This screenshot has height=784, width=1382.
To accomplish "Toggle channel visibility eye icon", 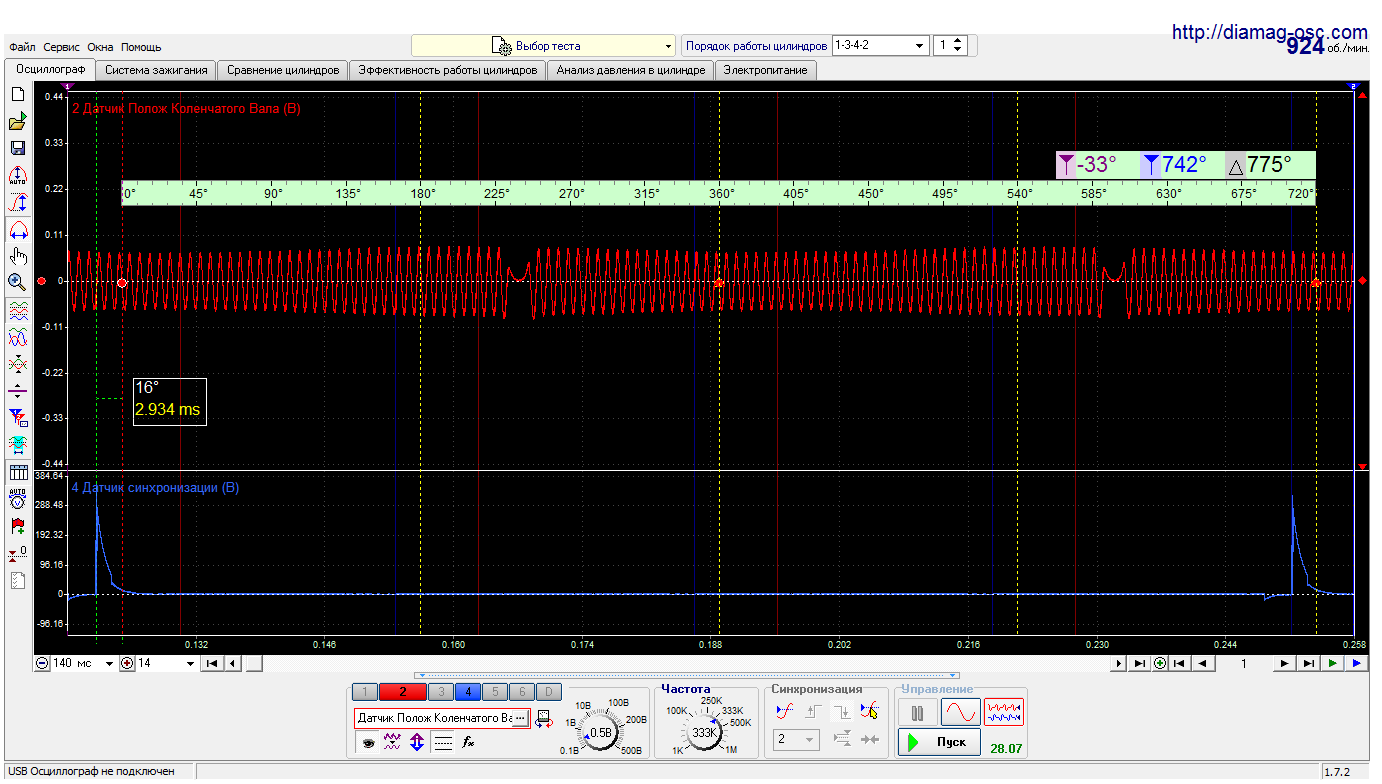I will (x=368, y=743).
